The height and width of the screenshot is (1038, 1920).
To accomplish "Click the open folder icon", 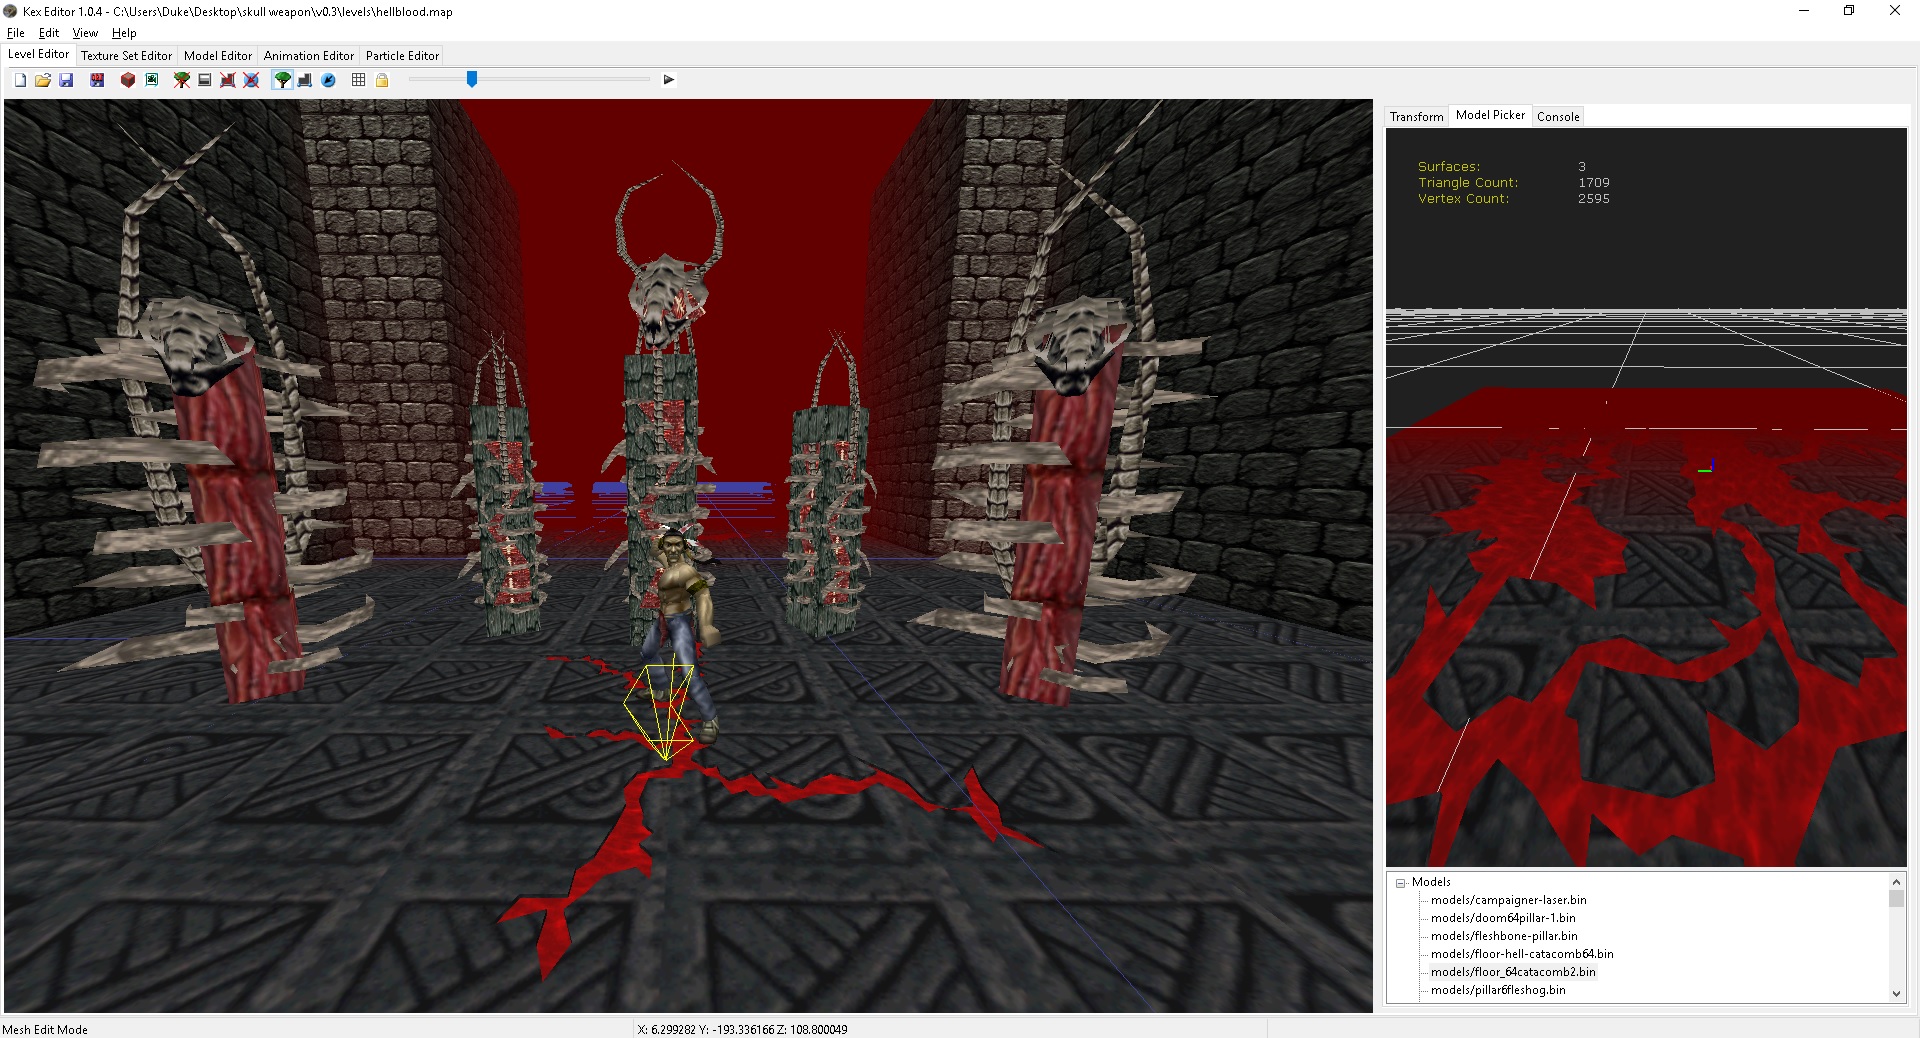I will pyautogui.click(x=43, y=80).
